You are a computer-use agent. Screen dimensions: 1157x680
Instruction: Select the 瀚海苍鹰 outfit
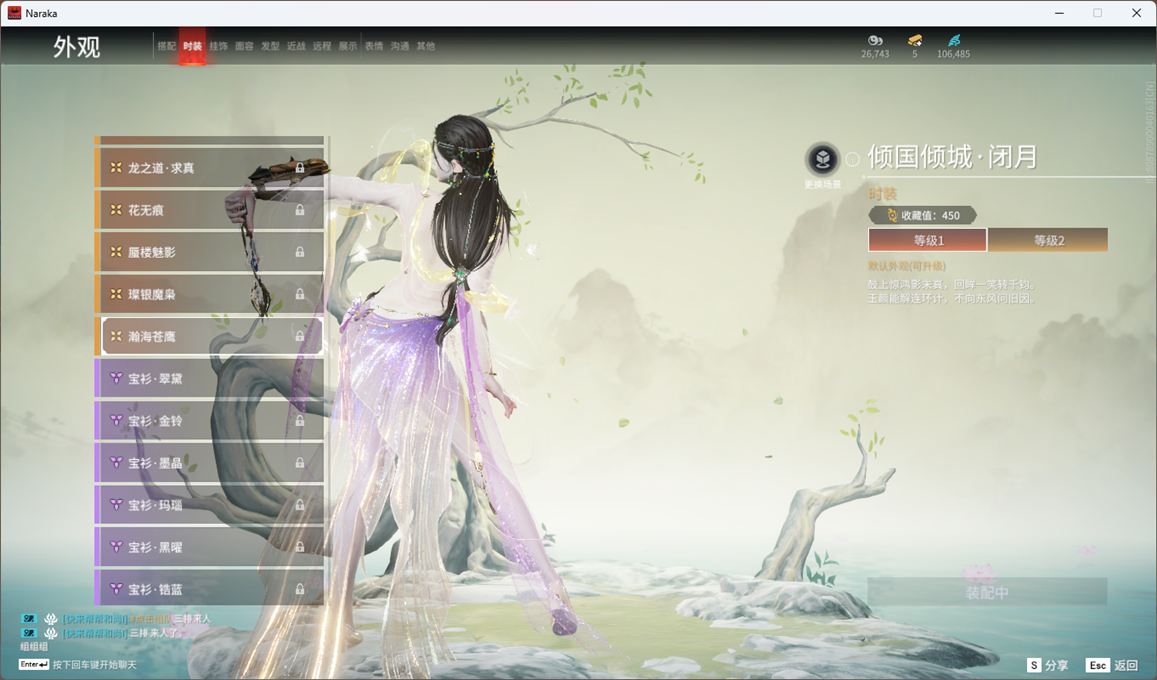click(x=211, y=336)
